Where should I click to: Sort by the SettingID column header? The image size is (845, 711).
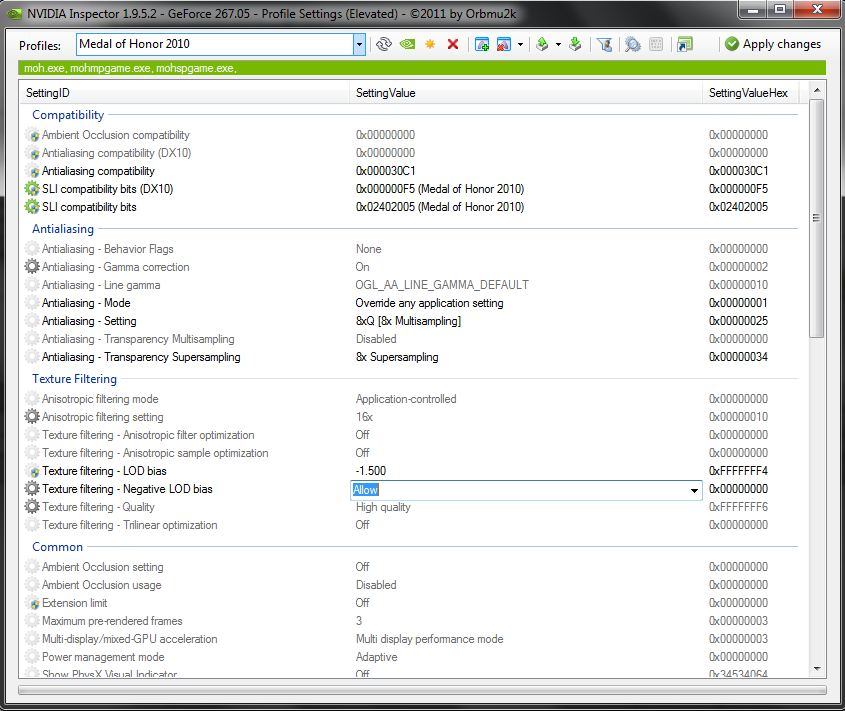point(184,93)
